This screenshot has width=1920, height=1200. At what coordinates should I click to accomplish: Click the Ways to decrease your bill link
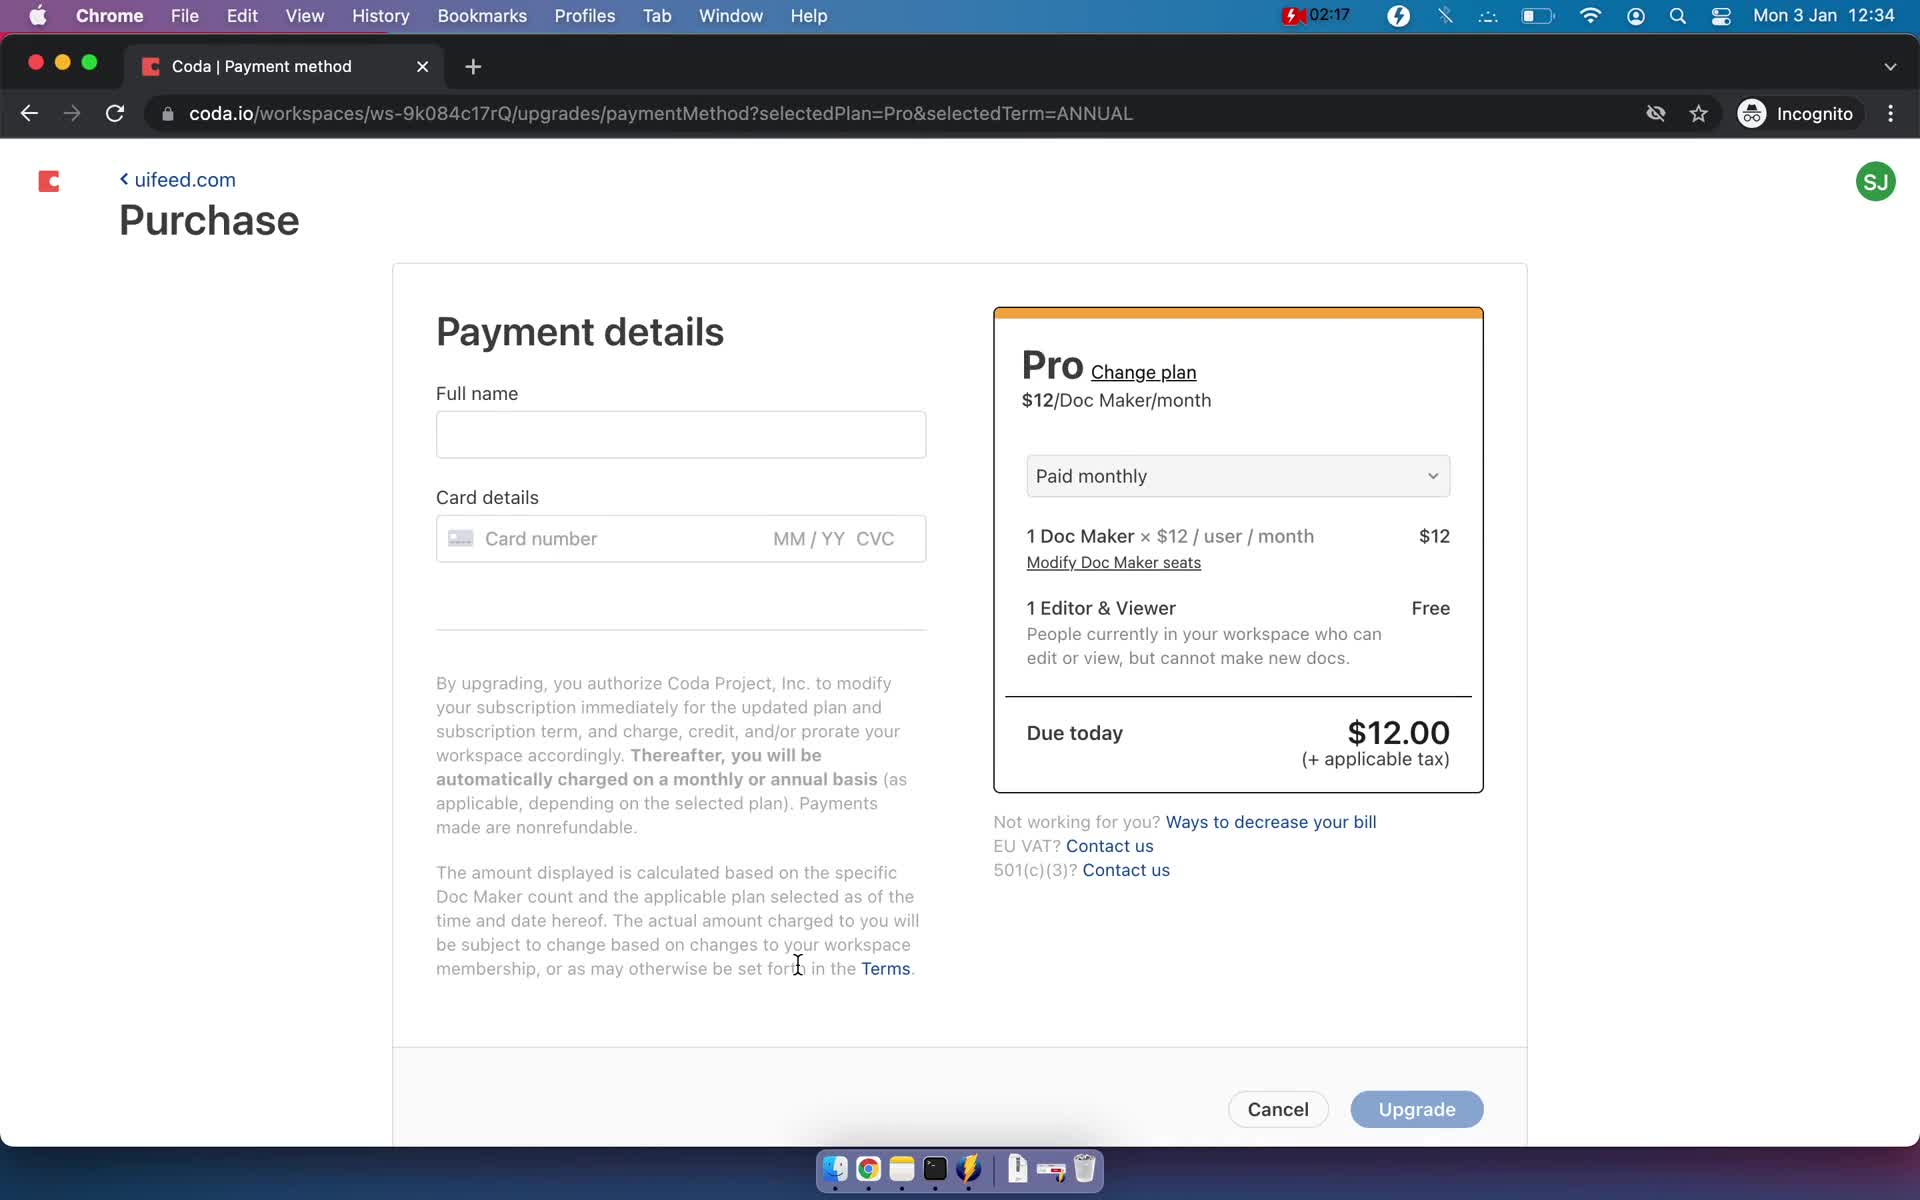click(x=1270, y=821)
